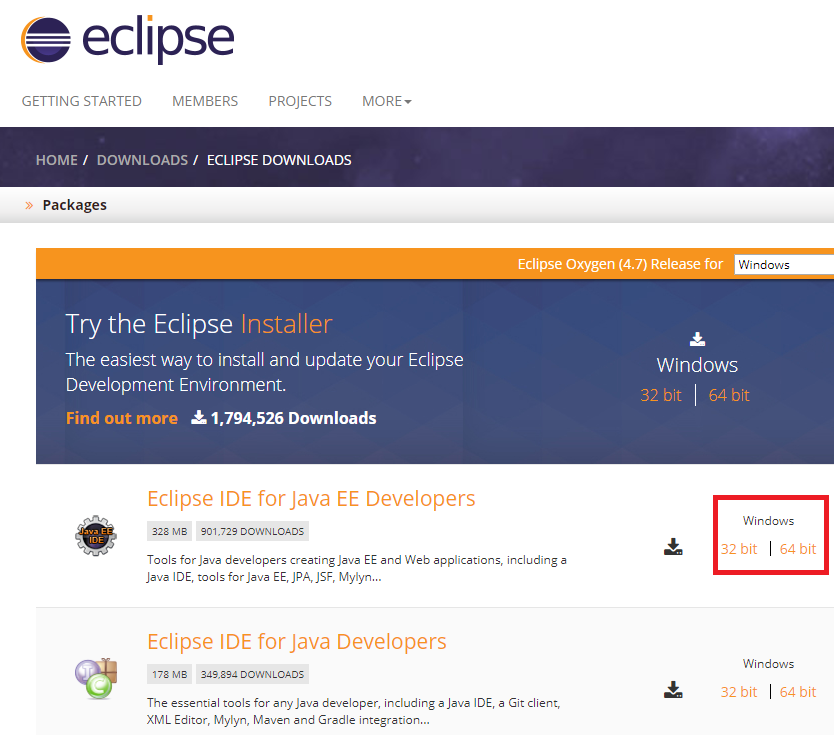Screen dimensions: 834x735
Task: Go to Home breadcrumb
Action: [x=56, y=160]
